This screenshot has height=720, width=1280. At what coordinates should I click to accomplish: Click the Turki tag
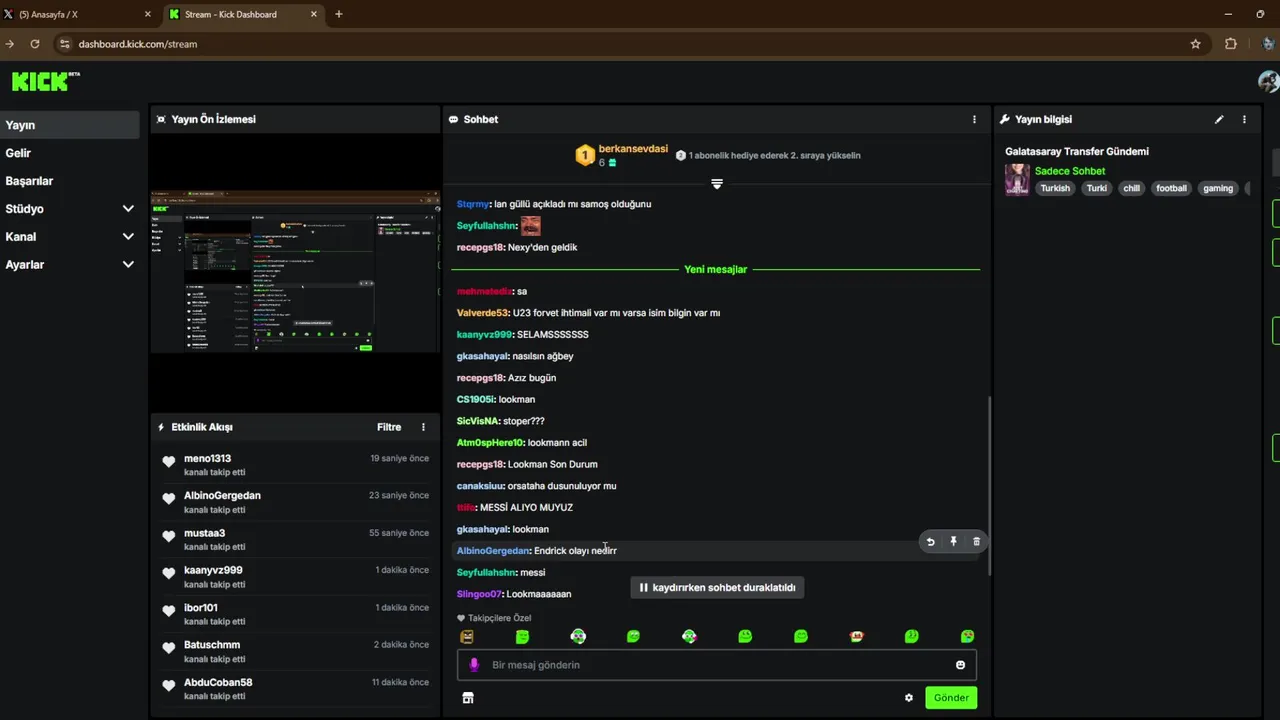pos(1097,188)
